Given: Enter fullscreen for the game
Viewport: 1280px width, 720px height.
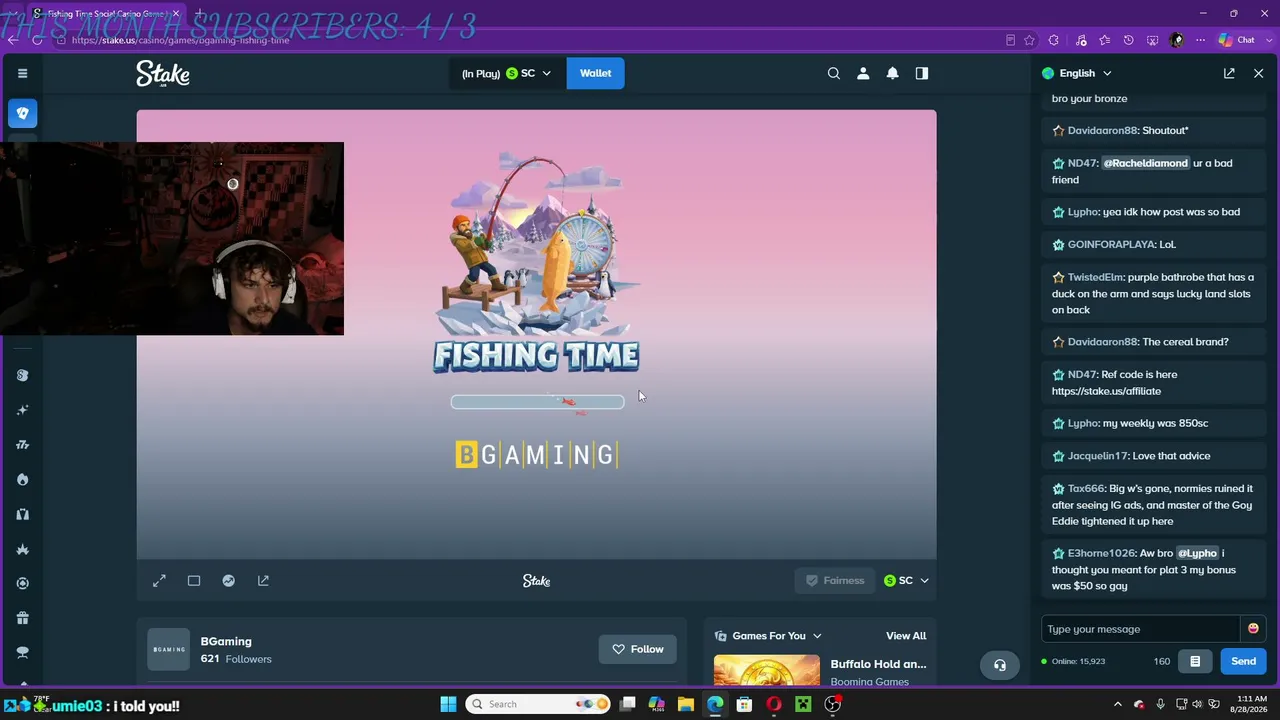Looking at the screenshot, I should click(159, 581).
